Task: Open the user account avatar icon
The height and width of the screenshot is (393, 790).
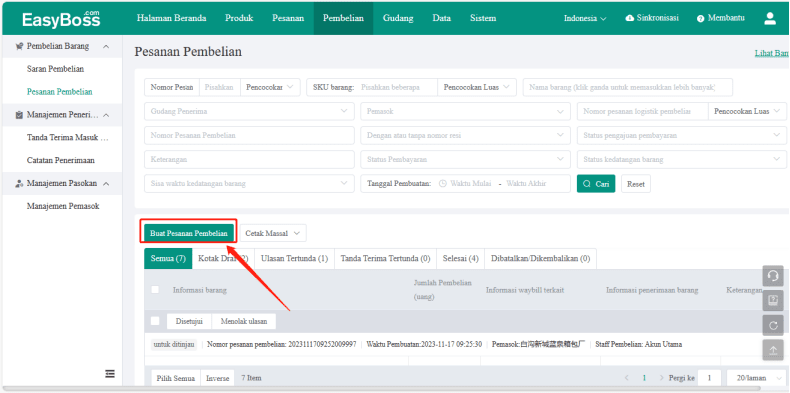Action: [x=770, y=19]
